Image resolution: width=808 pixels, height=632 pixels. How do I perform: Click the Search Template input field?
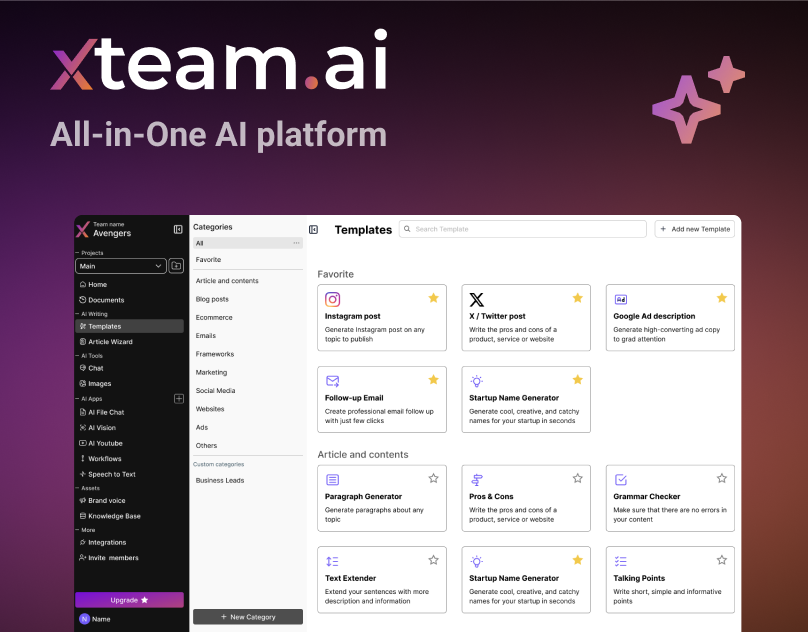522,229
